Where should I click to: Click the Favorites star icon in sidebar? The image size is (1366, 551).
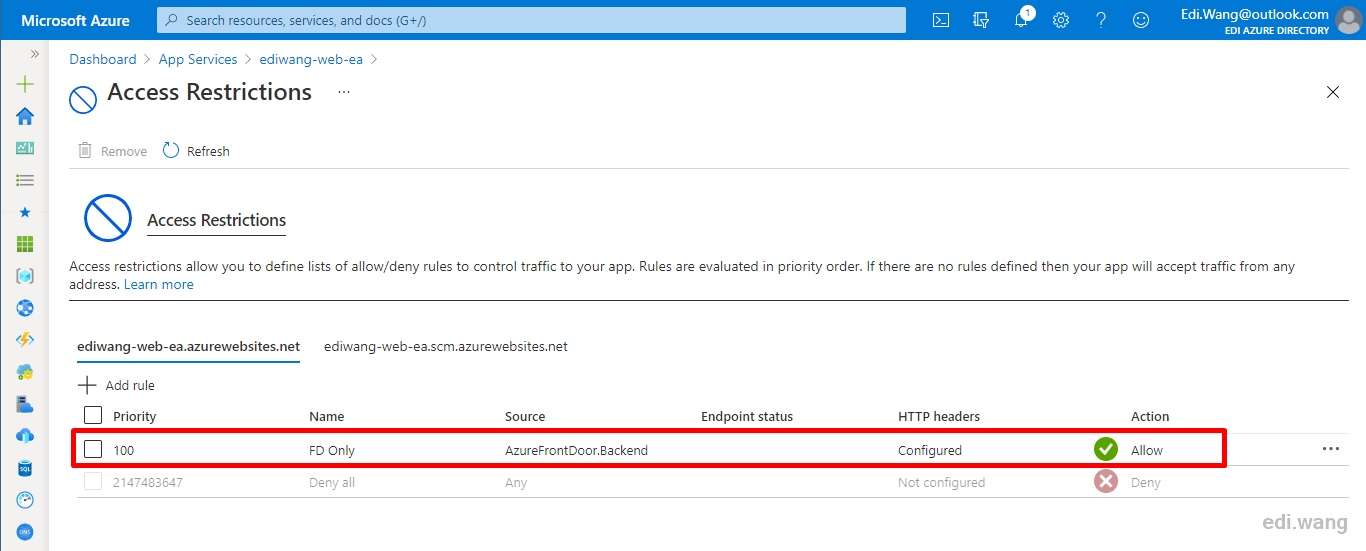click(x=25, y=212)
